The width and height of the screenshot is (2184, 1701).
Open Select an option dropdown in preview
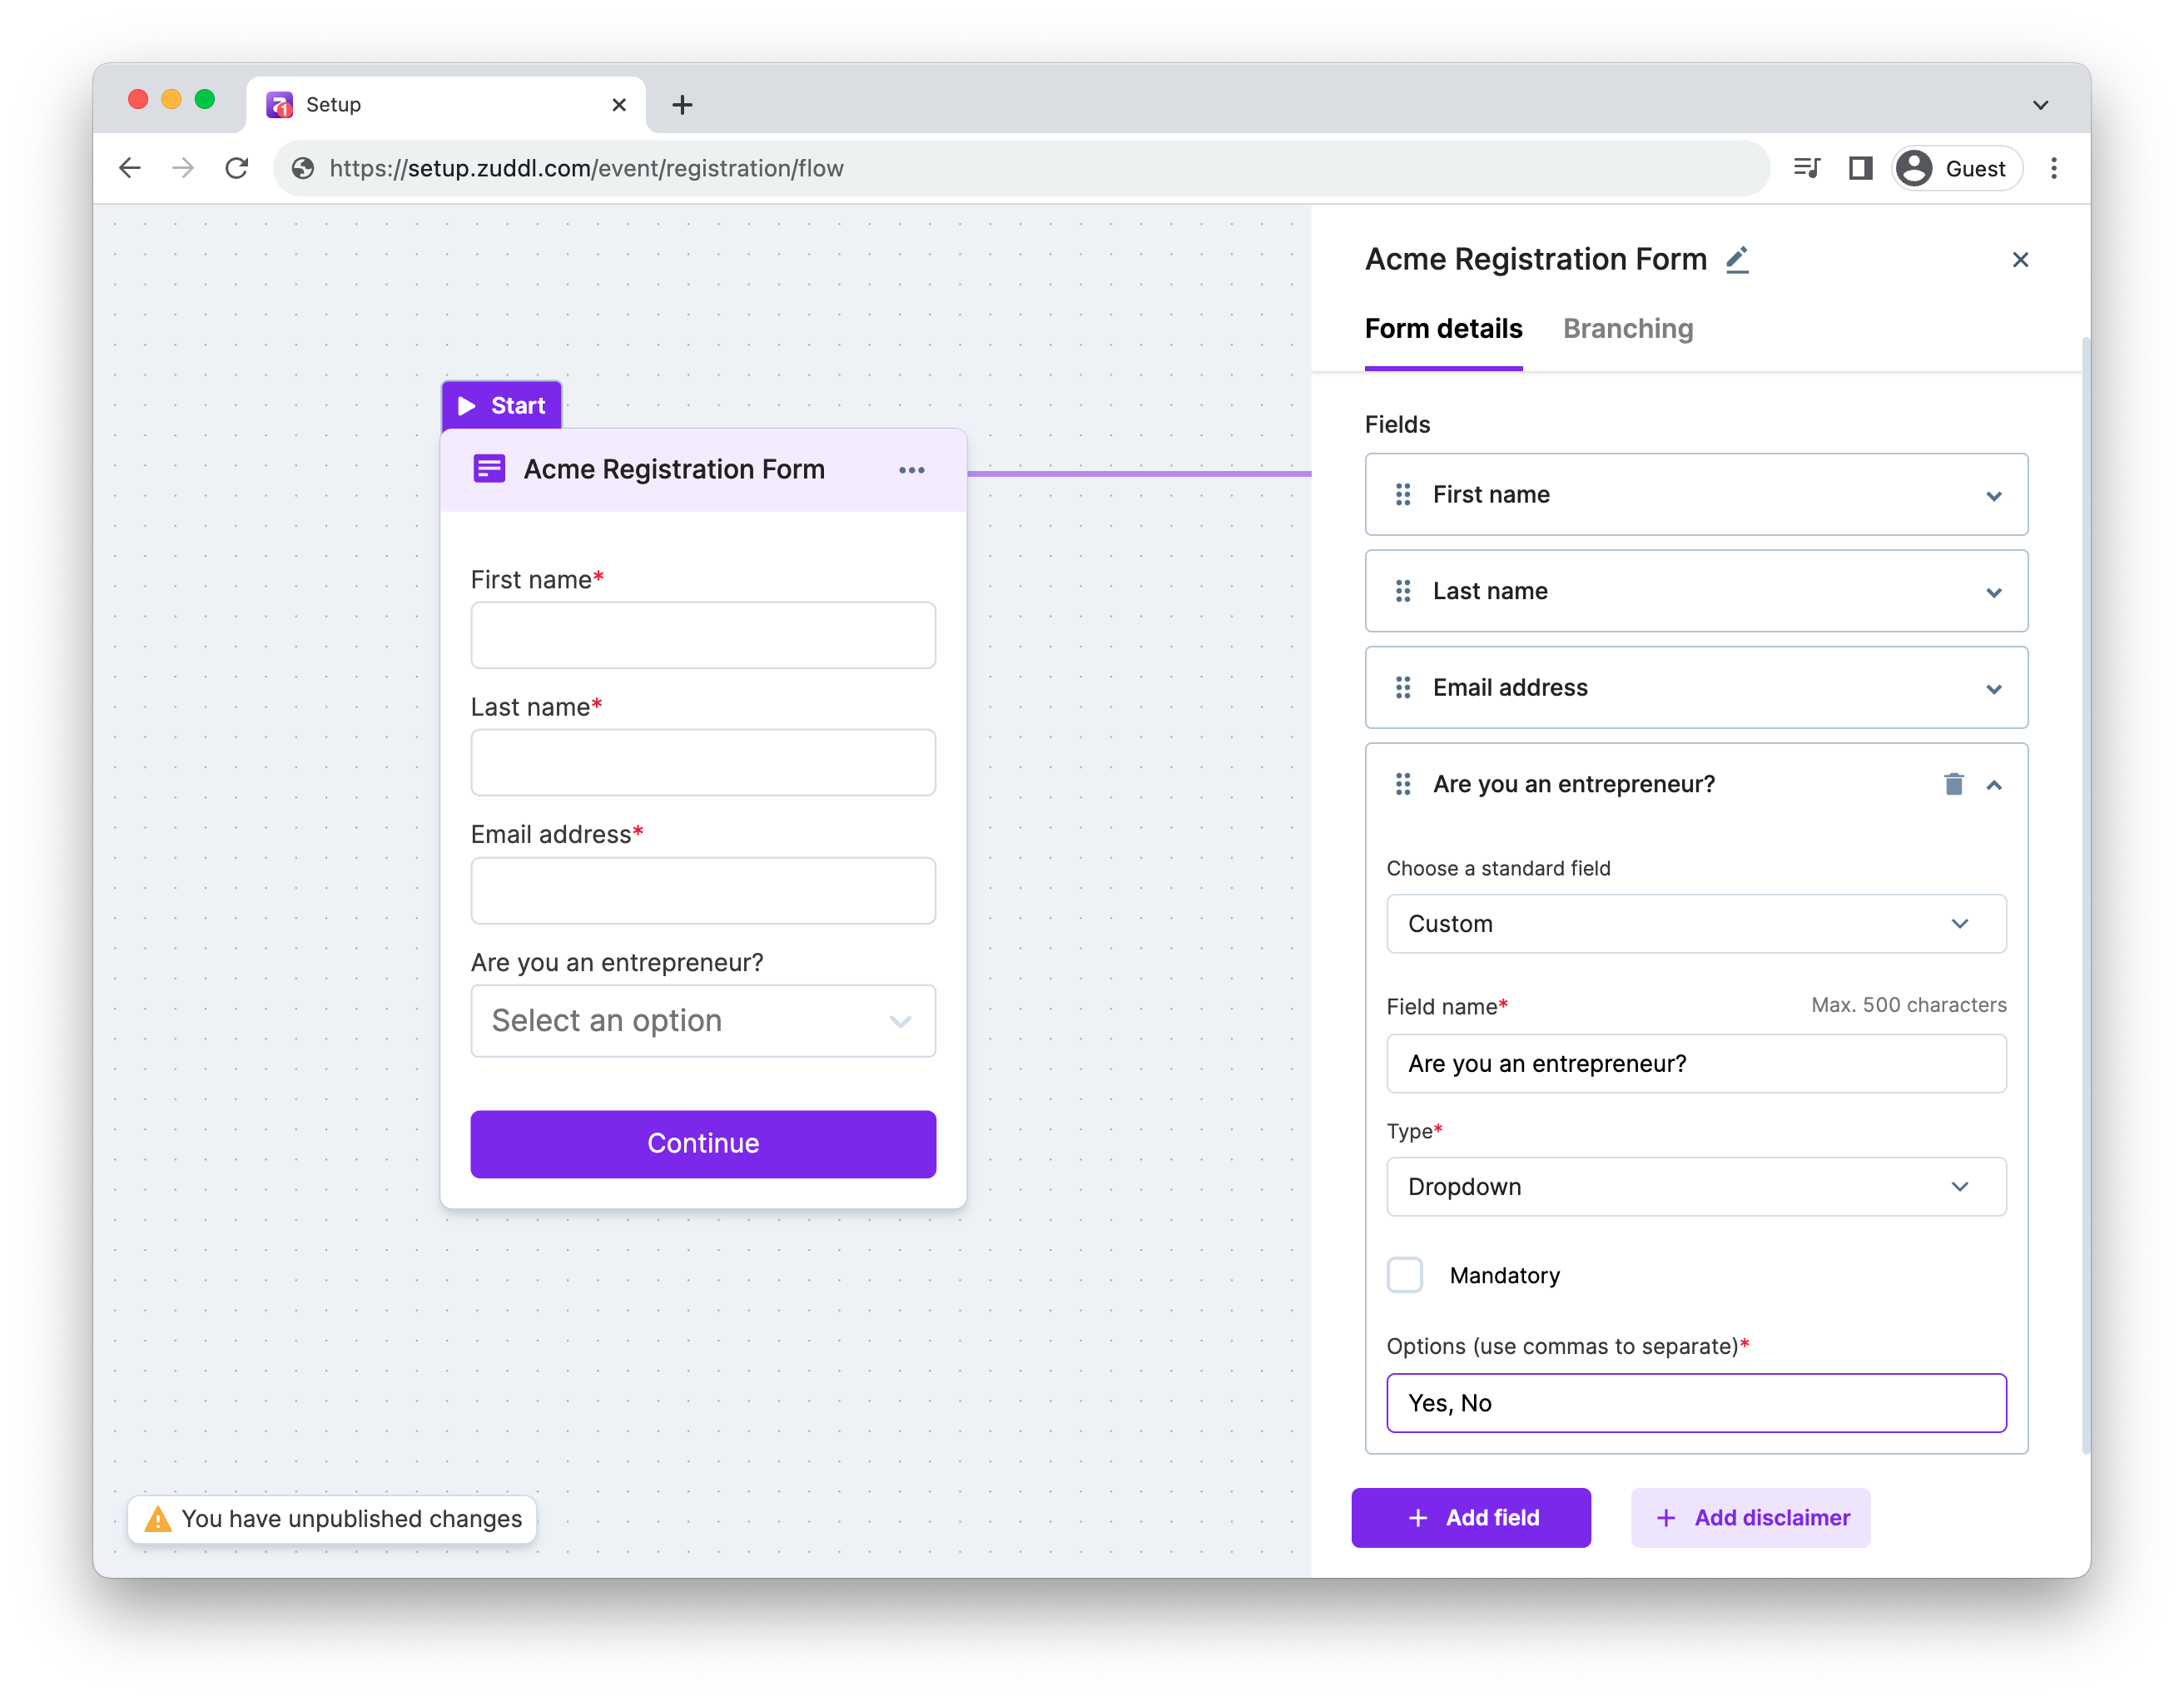[x=703, y=1021]
